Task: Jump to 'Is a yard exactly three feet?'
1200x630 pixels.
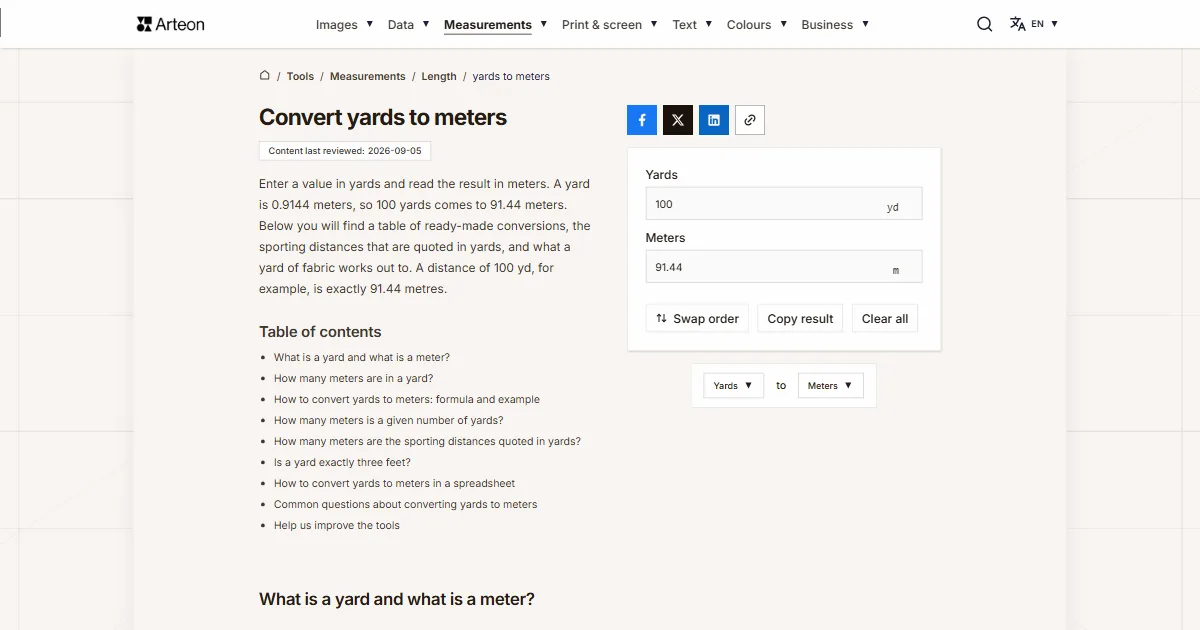Action: (342, 462)
